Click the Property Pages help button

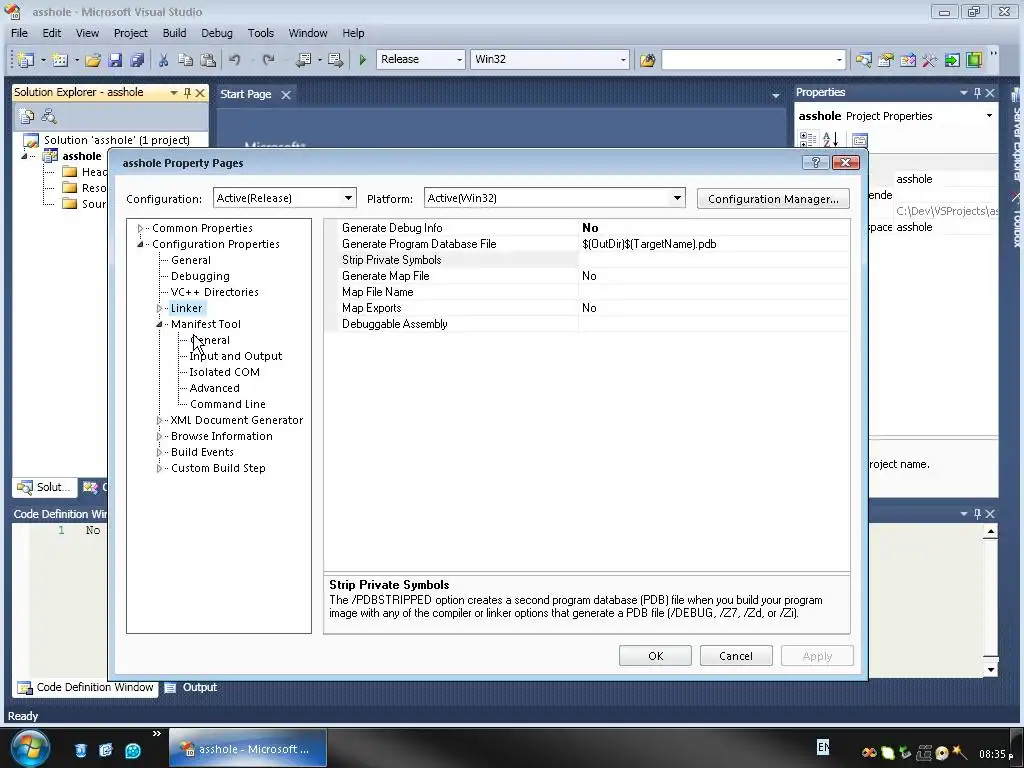(816, 163)
